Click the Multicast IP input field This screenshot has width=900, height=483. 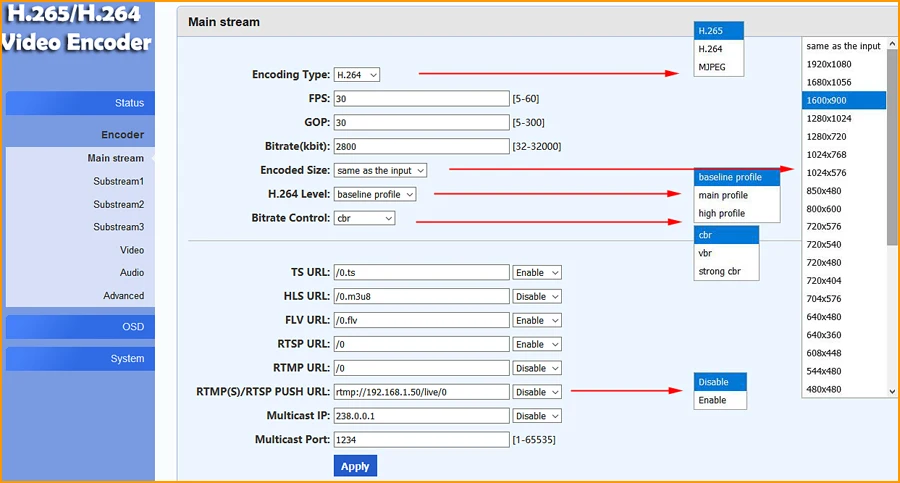coord(421,416)
